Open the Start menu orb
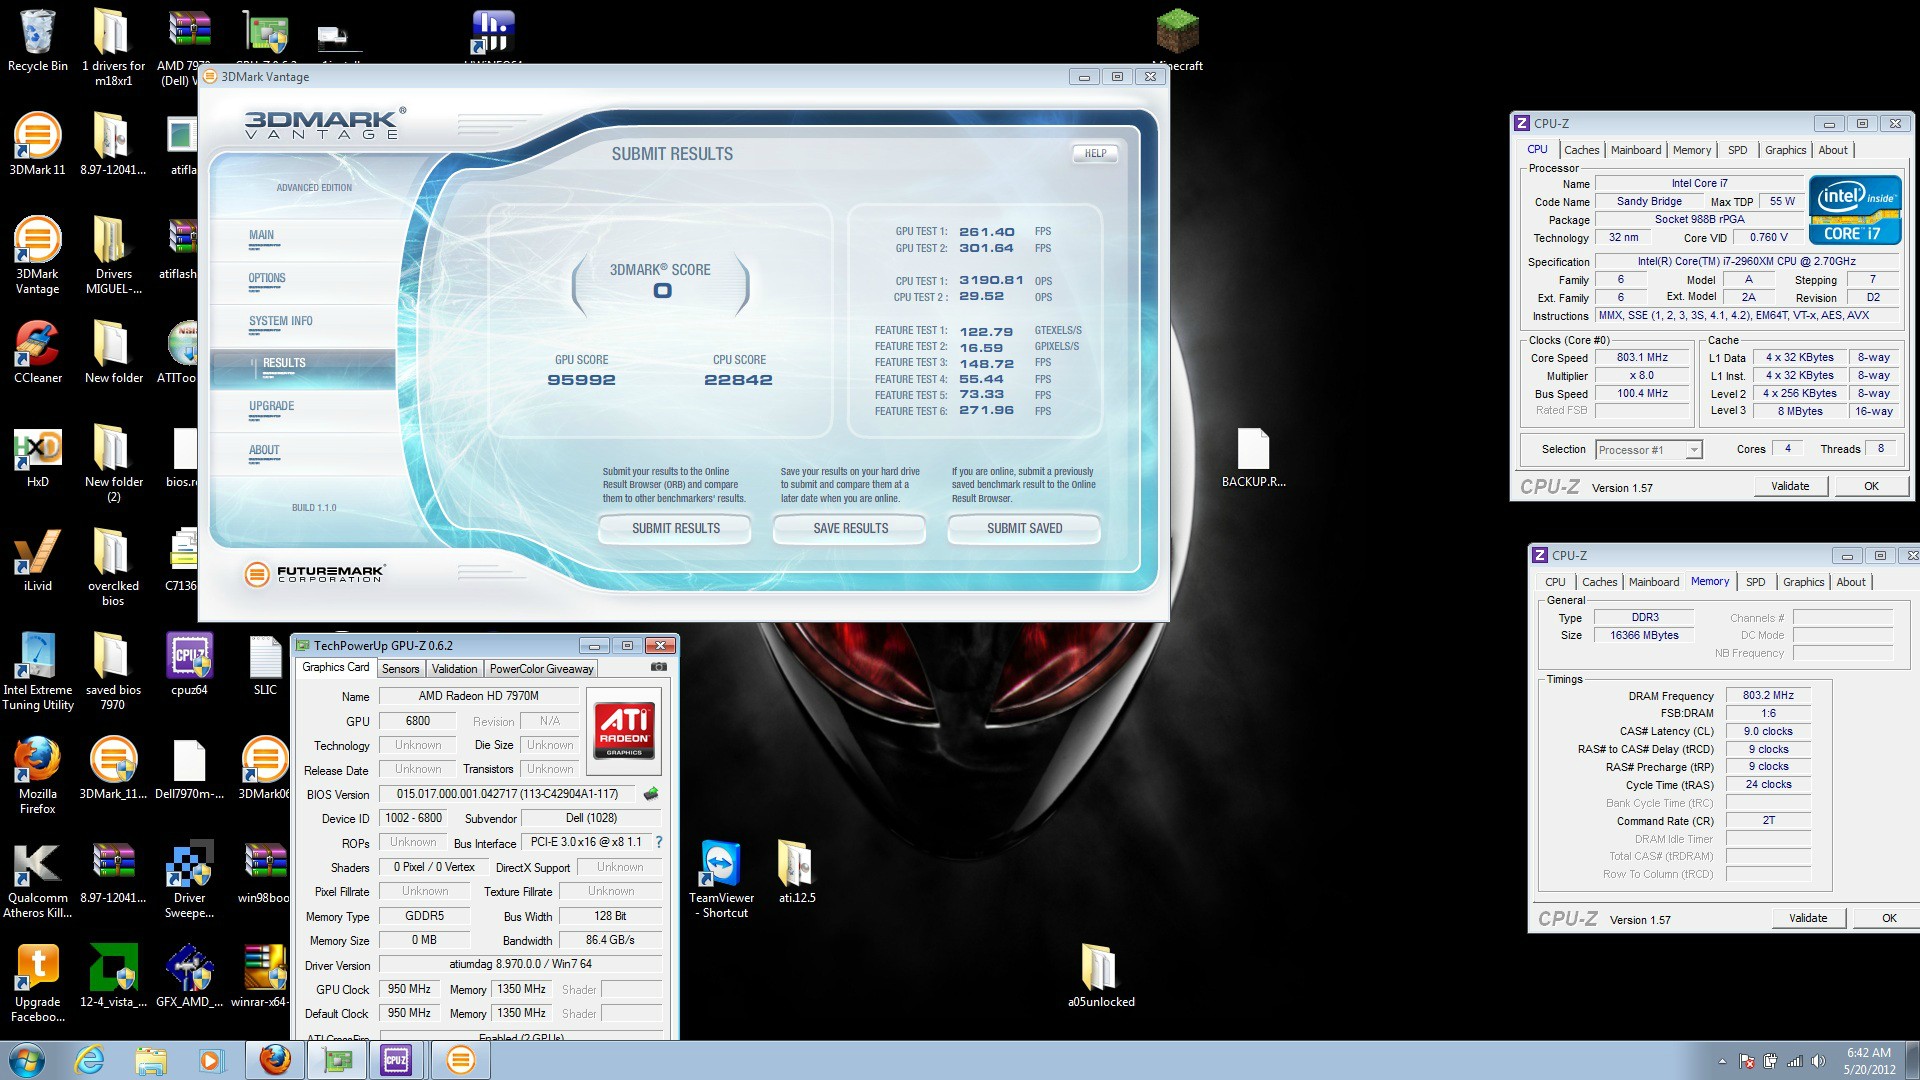This screenshot has height=1080, width=1920. click(x=26, y=1059)
